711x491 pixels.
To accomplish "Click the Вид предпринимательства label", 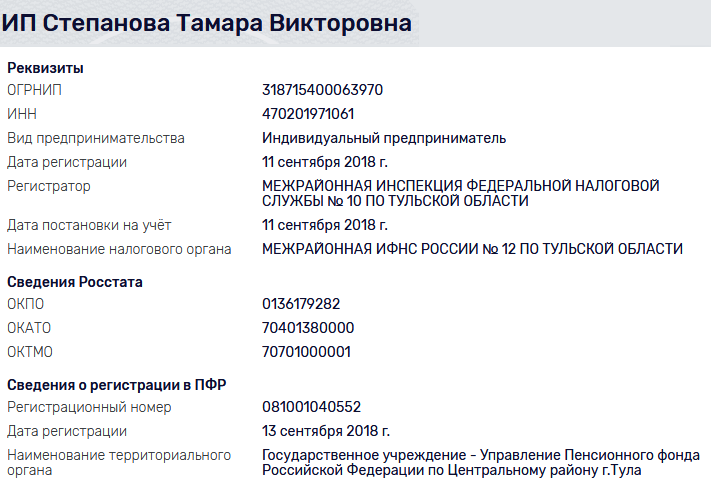I will pyautogui.click(x=96, y=138).
